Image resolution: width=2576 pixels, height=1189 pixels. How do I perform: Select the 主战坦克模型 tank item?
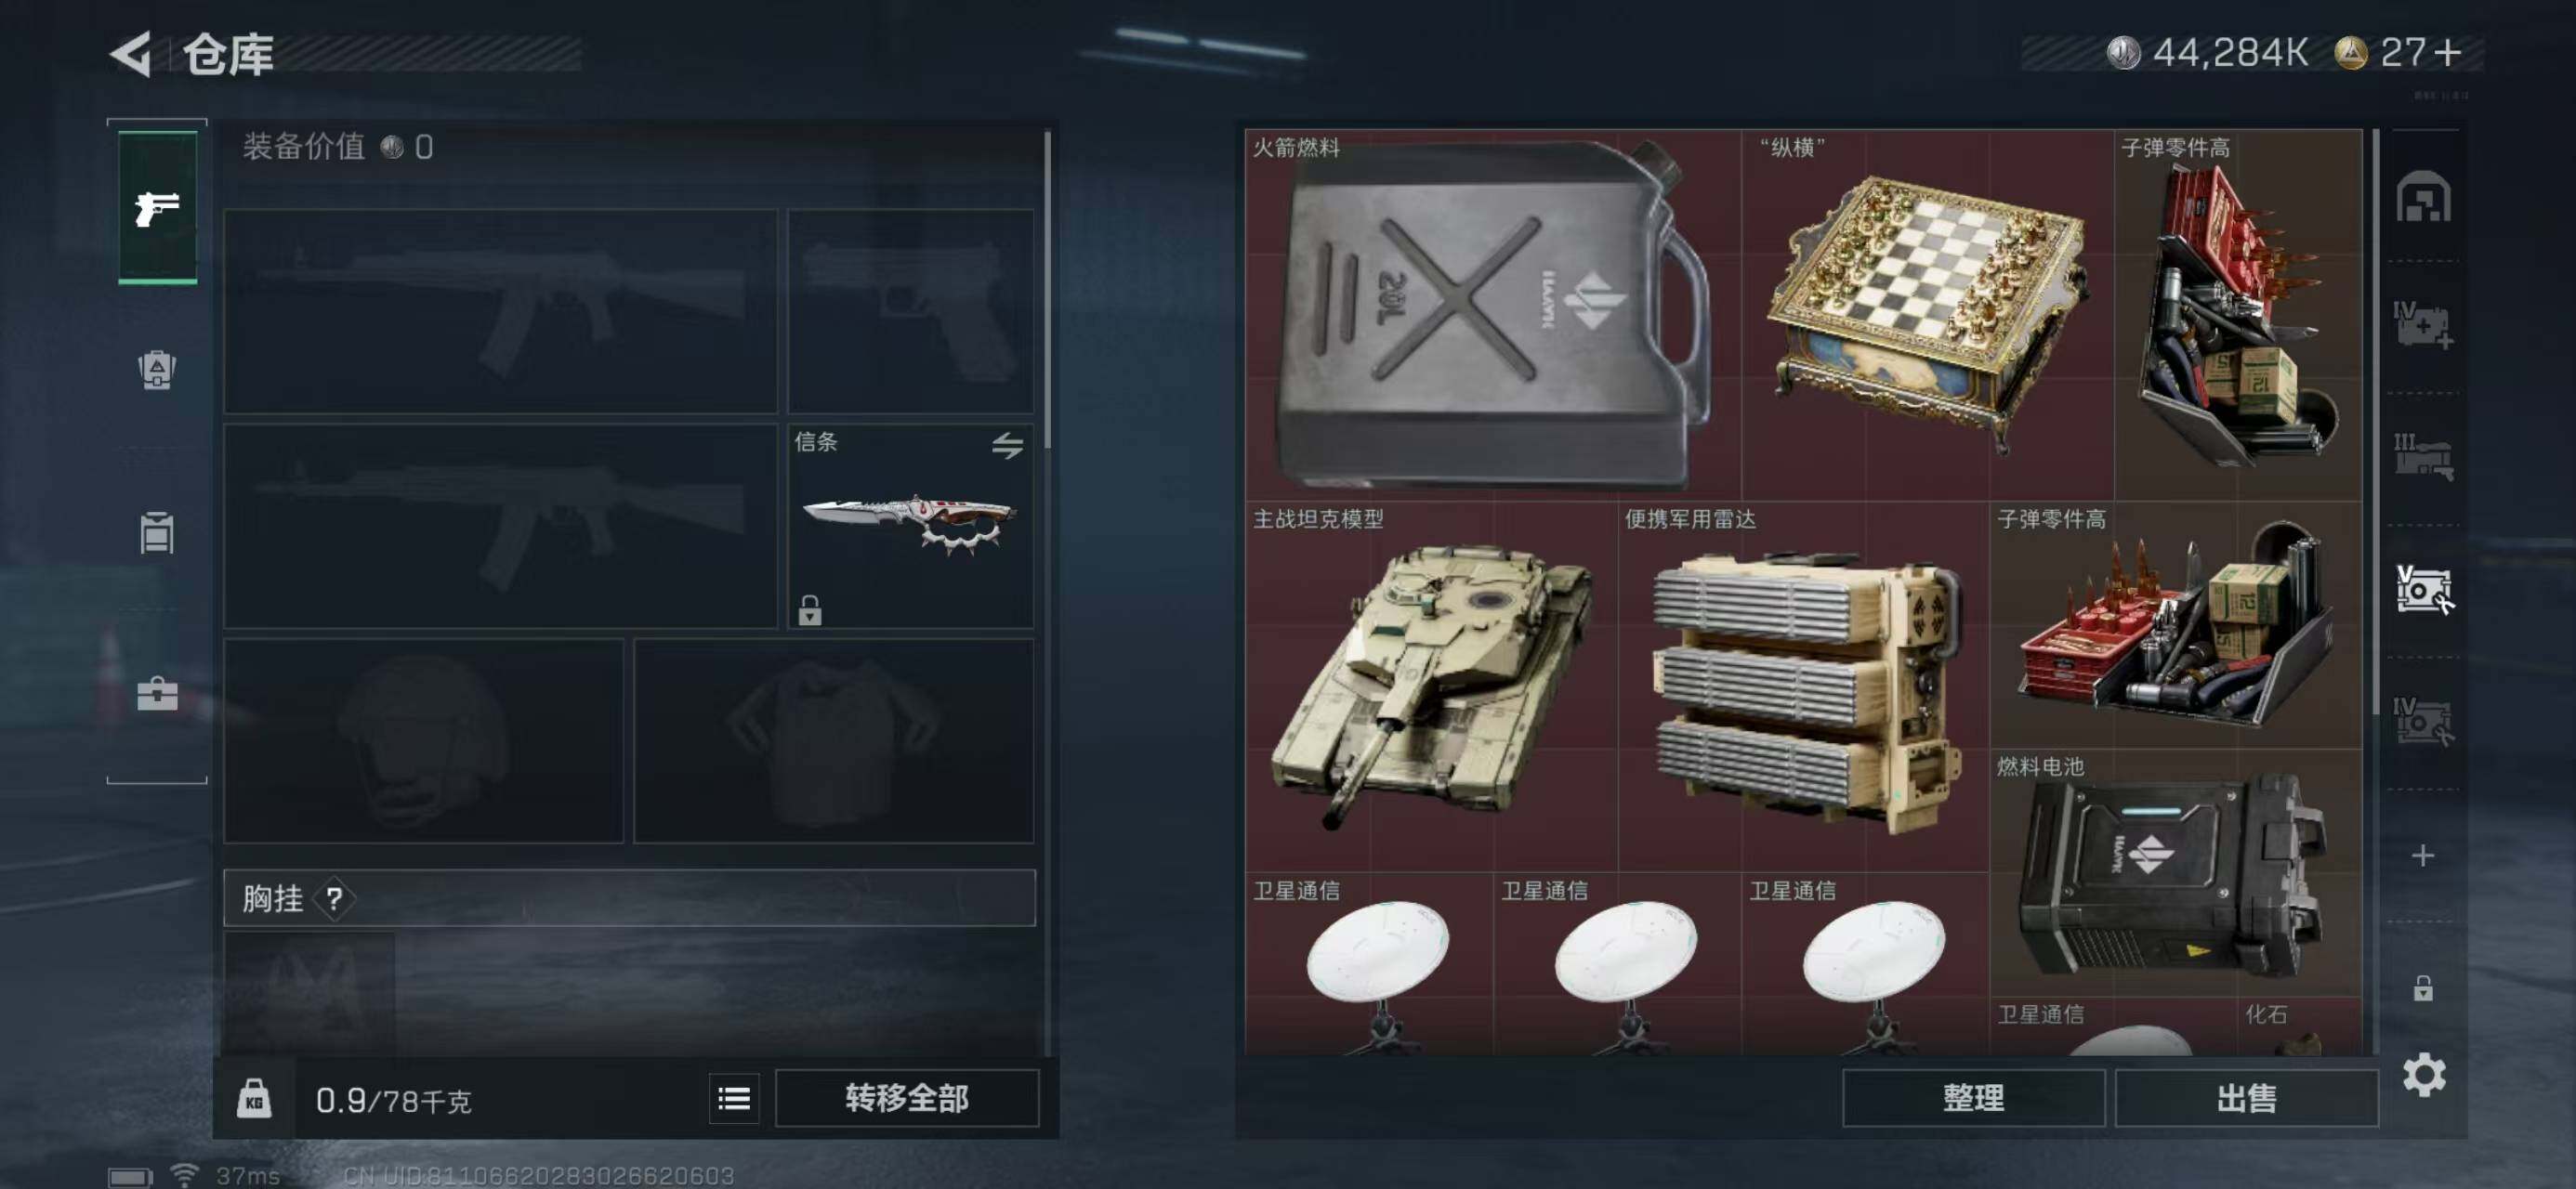pos(1431,686)
